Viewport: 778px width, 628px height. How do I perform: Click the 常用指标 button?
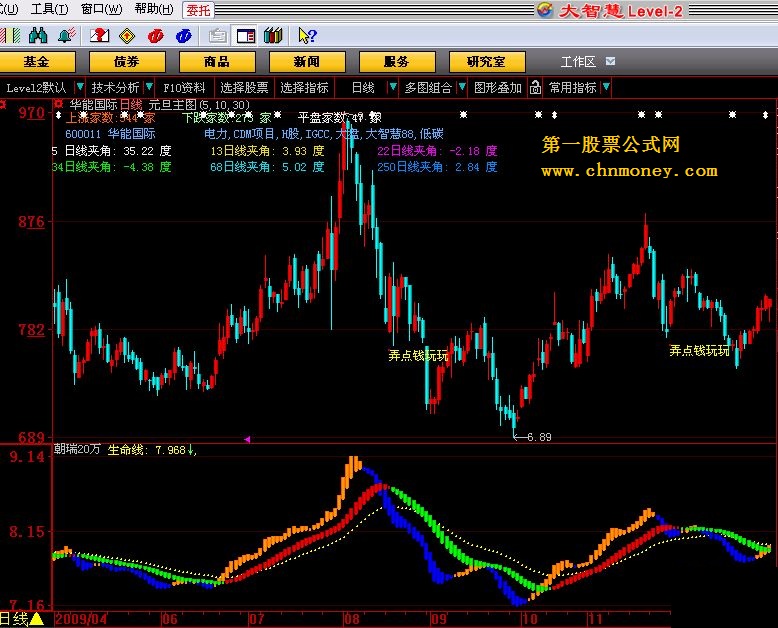pos(573,88)
